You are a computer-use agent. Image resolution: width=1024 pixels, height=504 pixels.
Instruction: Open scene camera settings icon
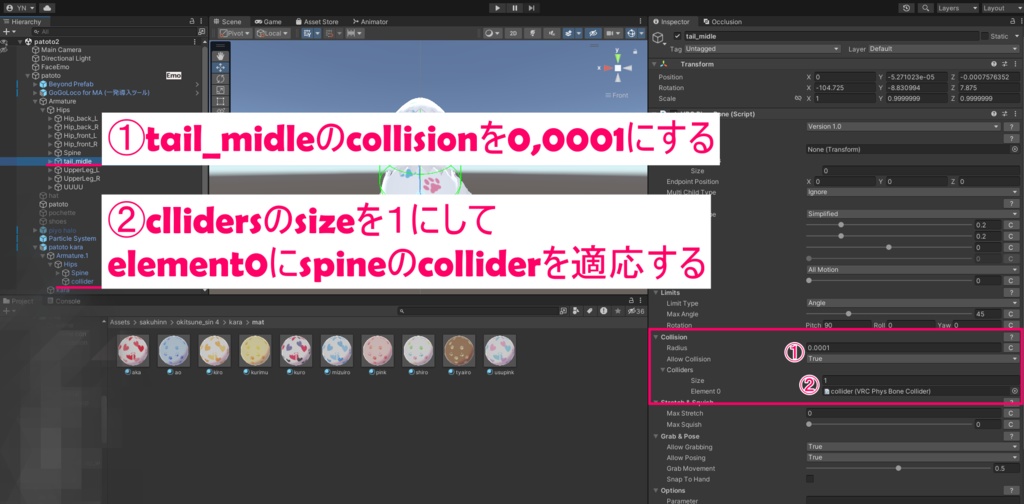613,33
